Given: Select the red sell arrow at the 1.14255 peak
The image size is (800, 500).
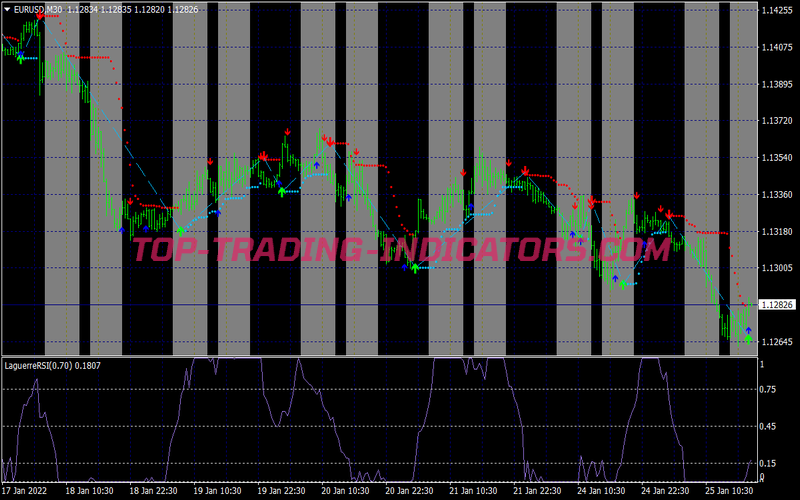Looking at the screenshot, I should 40,16.
